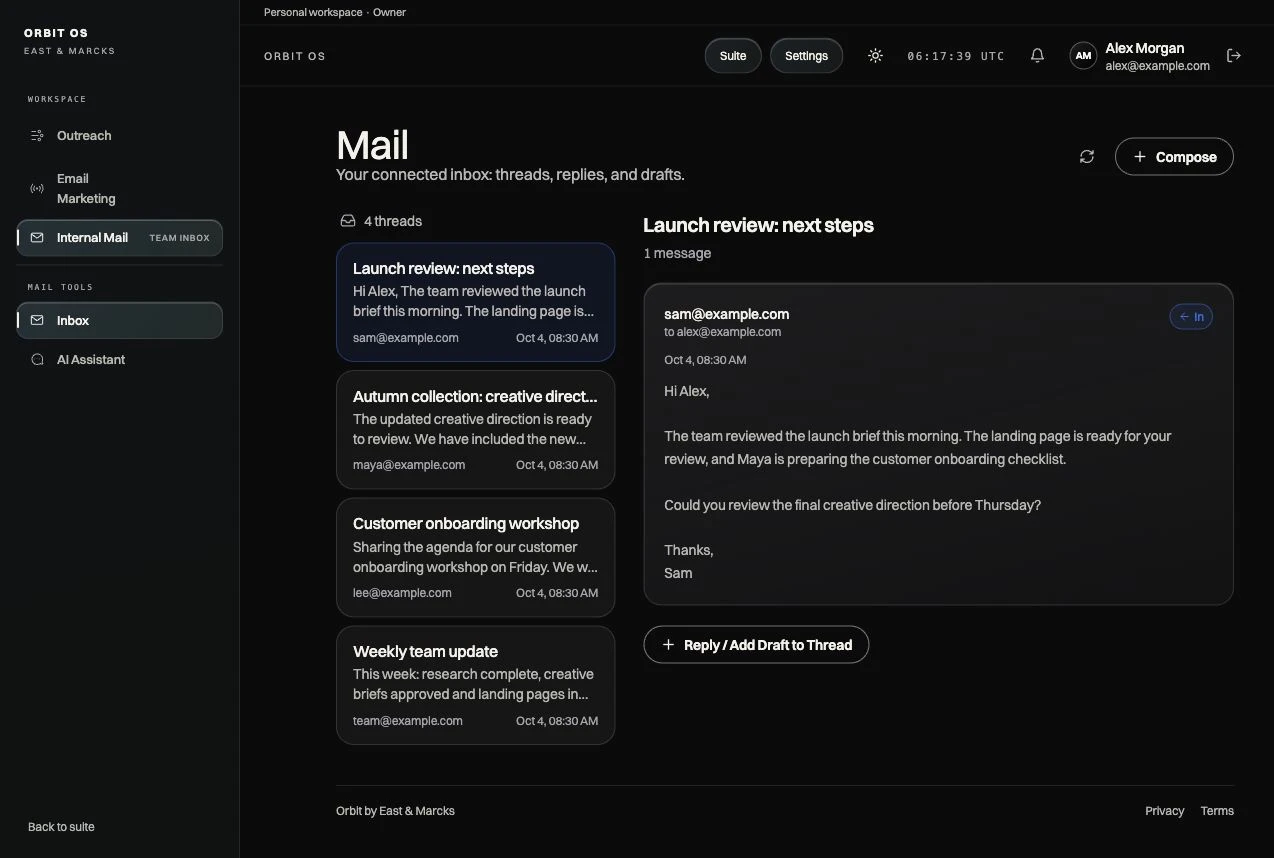
Task: Open the Privacy link in footer
Action: point(1164,811)
